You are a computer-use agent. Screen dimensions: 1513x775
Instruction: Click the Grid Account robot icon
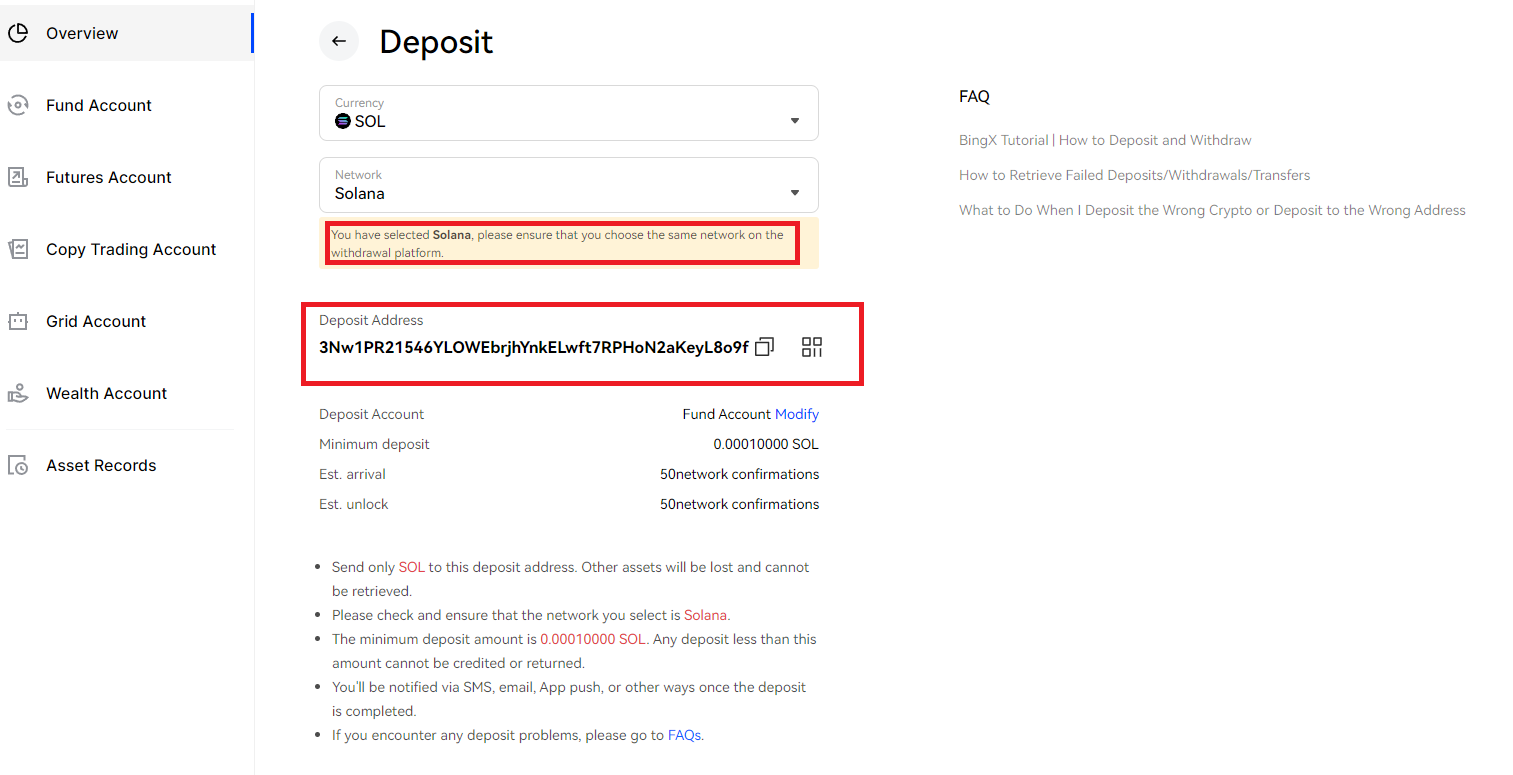[x=17, y=321]
